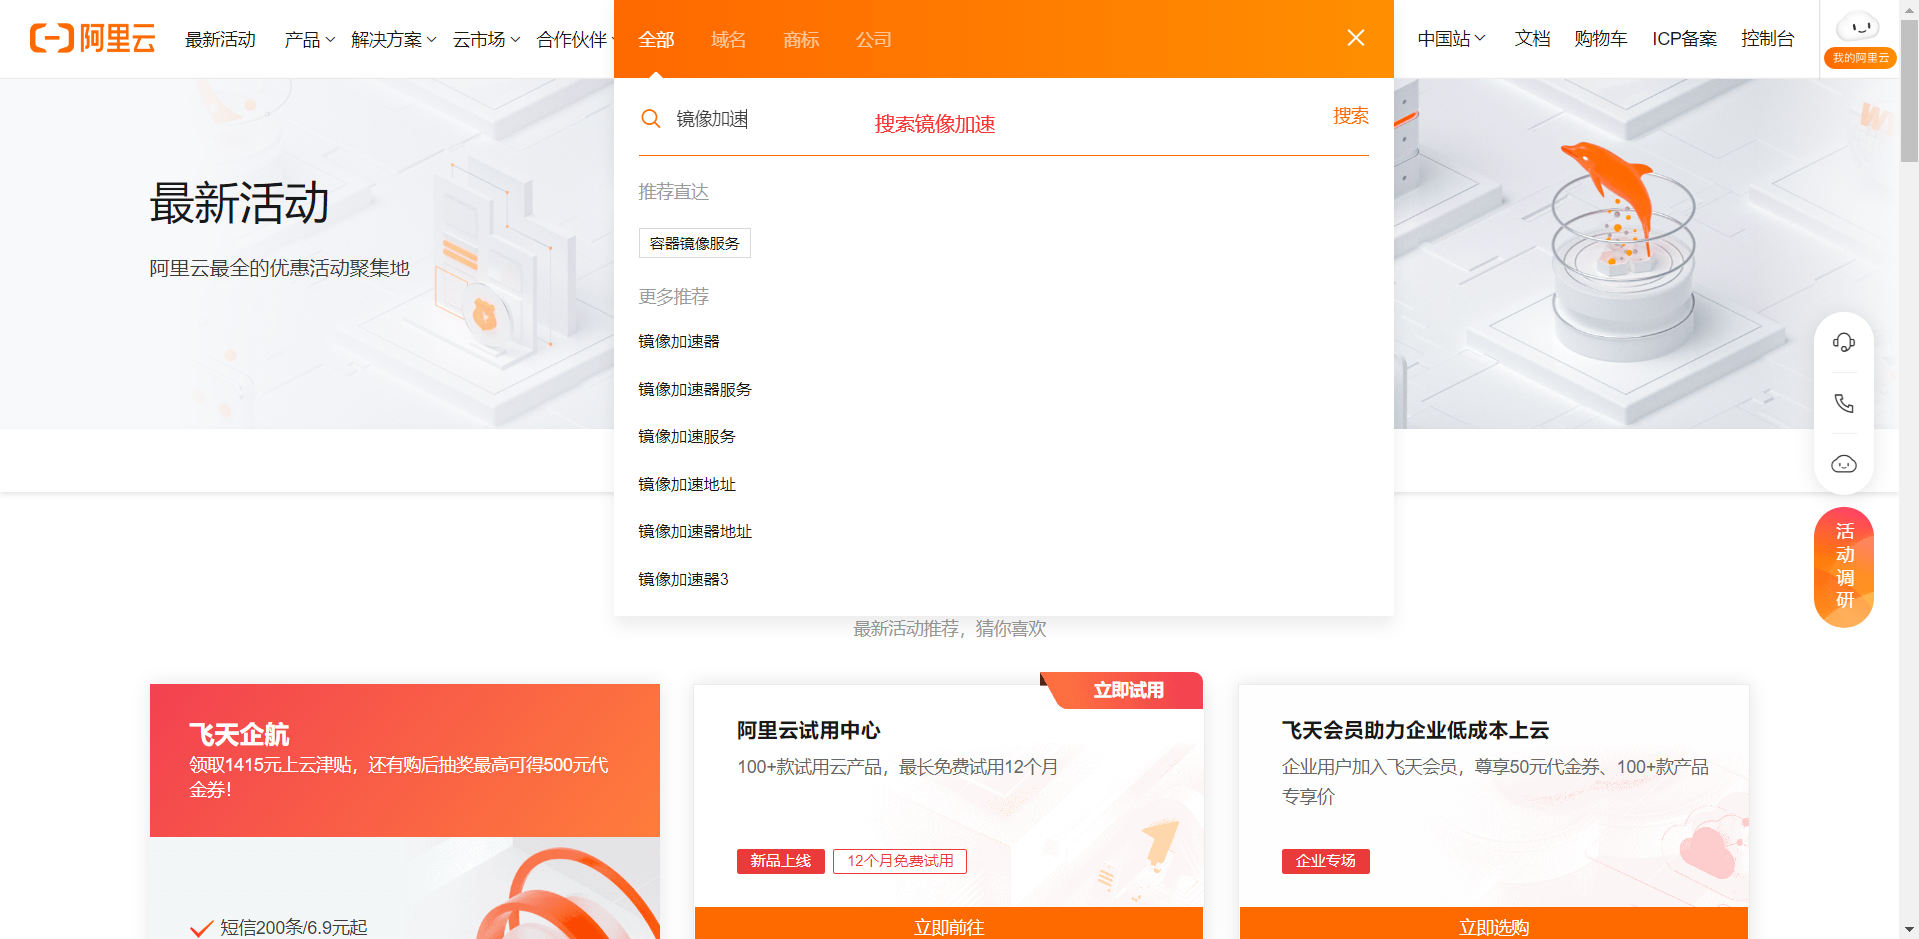Viewport: 1919px width, 939px height.
Task: Expand the 云市场 dropdown menu
Action: pos(487,39)
